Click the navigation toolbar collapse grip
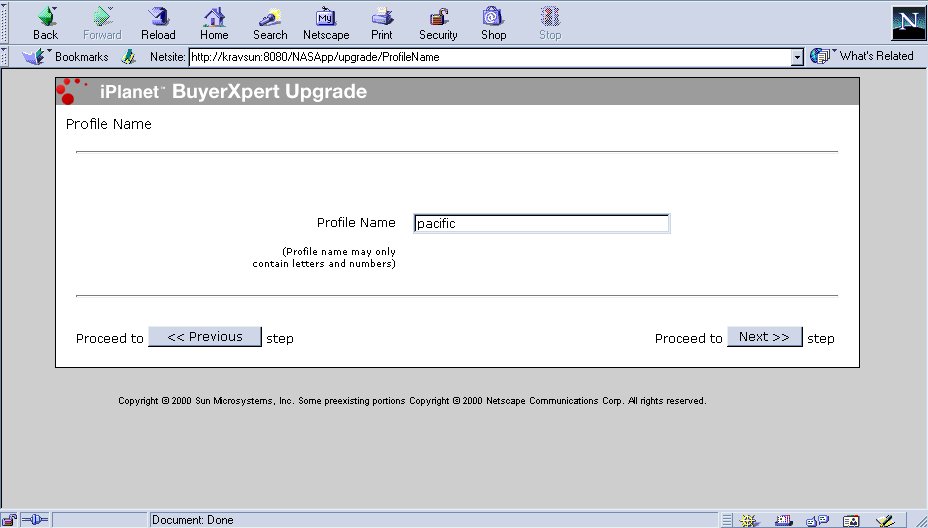Viewport: 928px width, 528px height. click(x=5, y=23)
